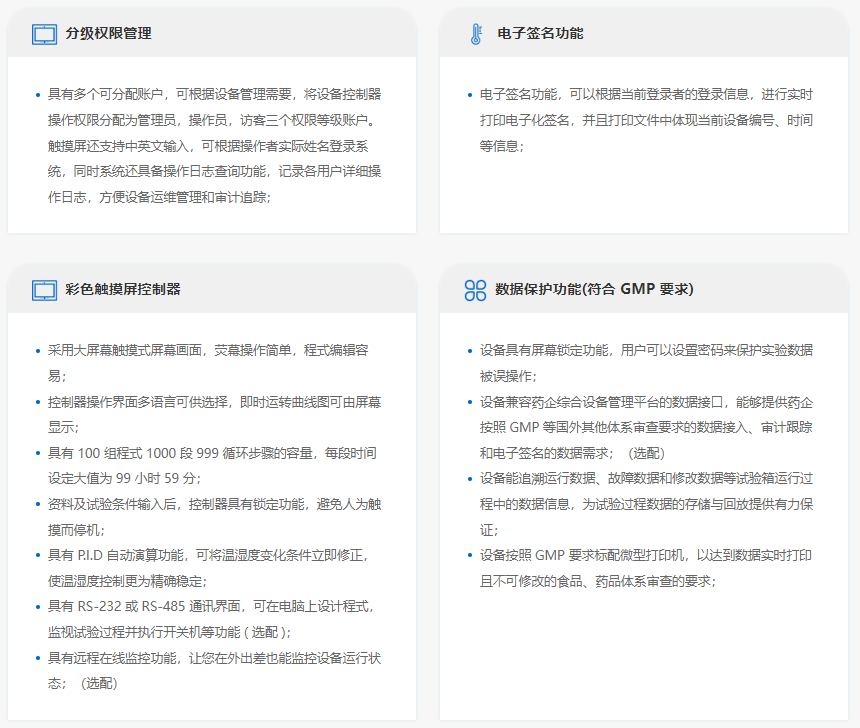Select the 电子签名功能 card heading

click(x=540, y=34)
